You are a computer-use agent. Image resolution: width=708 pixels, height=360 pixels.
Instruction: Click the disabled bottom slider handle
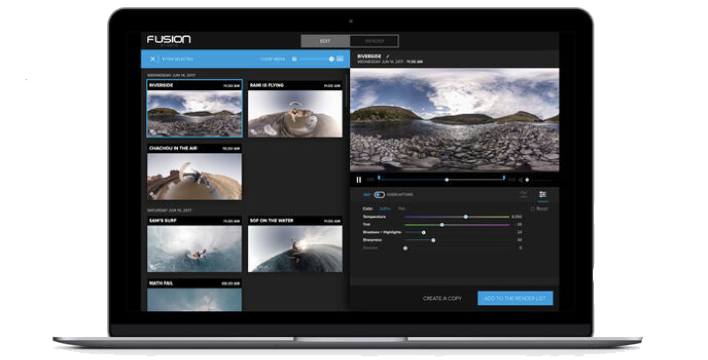405,248
